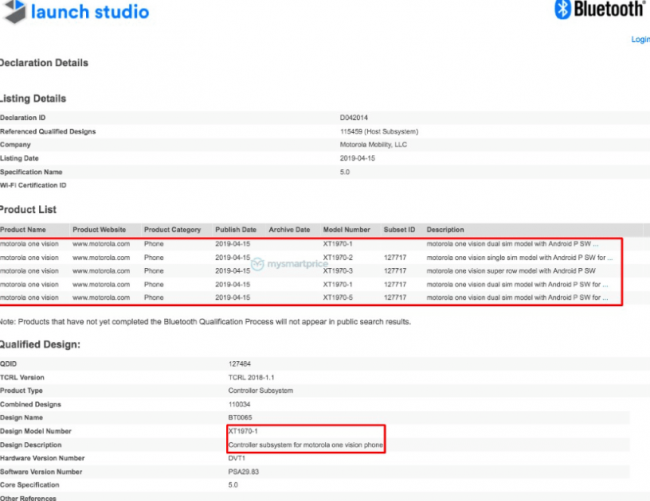This screenshot has height=501, width=650.
Task: Open www.motorola.com link in the XT1970-5 row
Action: tap(101, 298)
